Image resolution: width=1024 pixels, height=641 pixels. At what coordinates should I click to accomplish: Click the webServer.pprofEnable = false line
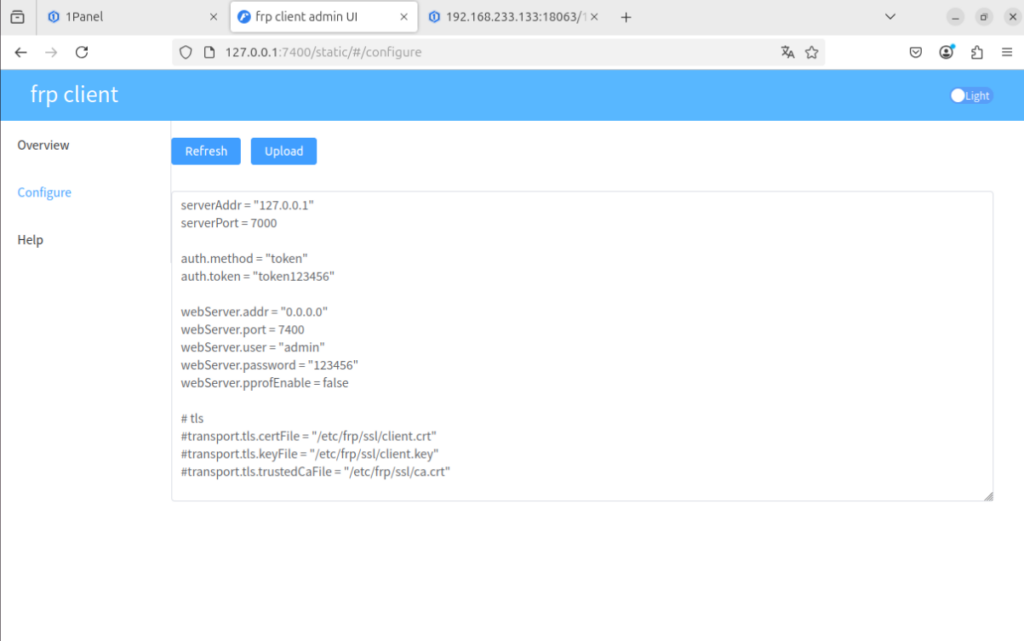click(264, 383)
